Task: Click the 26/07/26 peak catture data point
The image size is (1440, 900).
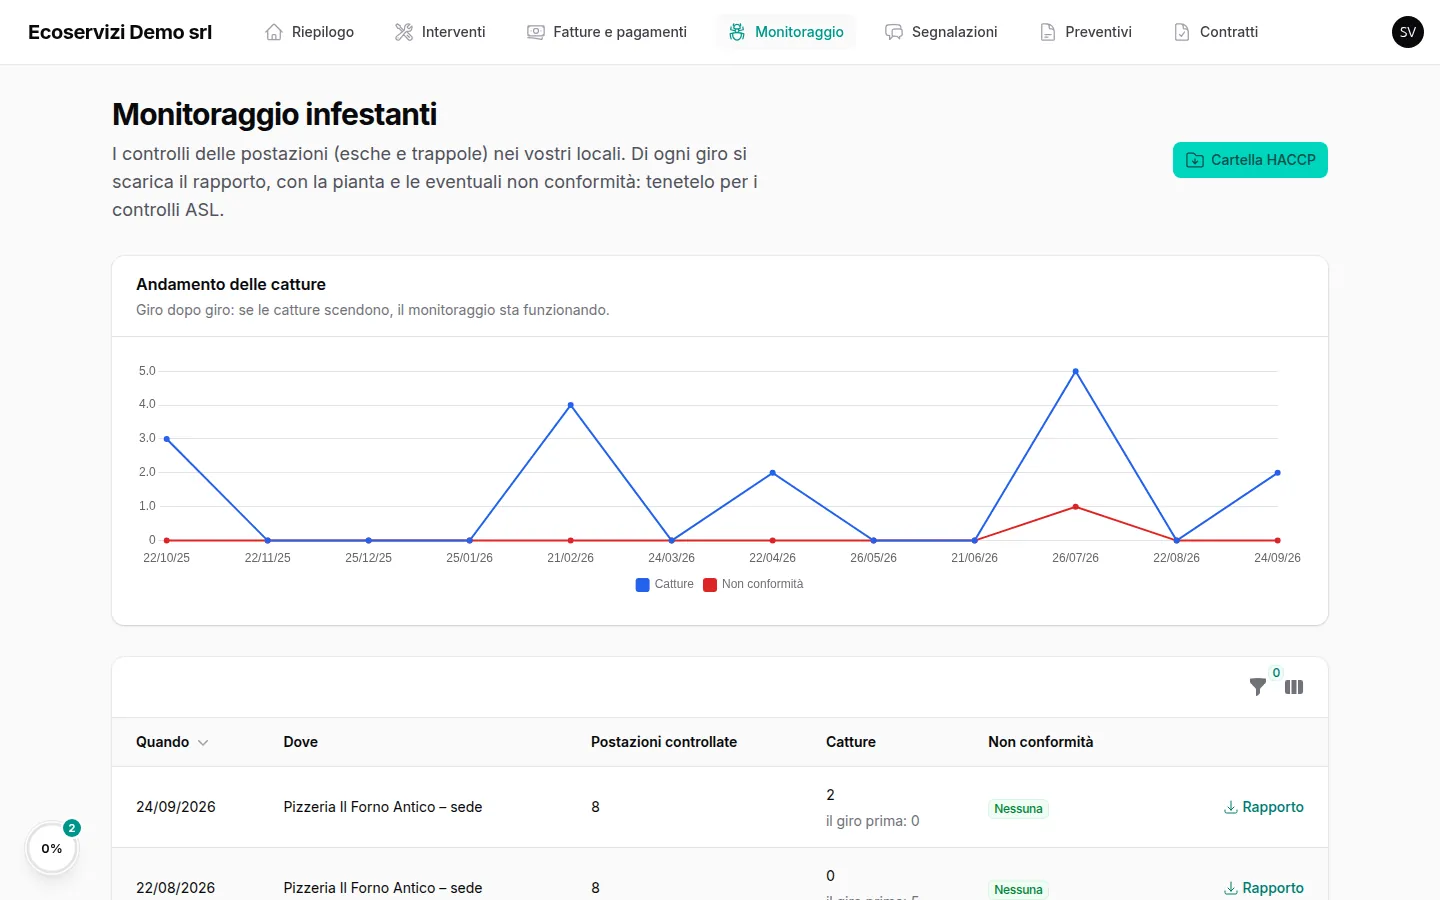Action: point(1076,371)
